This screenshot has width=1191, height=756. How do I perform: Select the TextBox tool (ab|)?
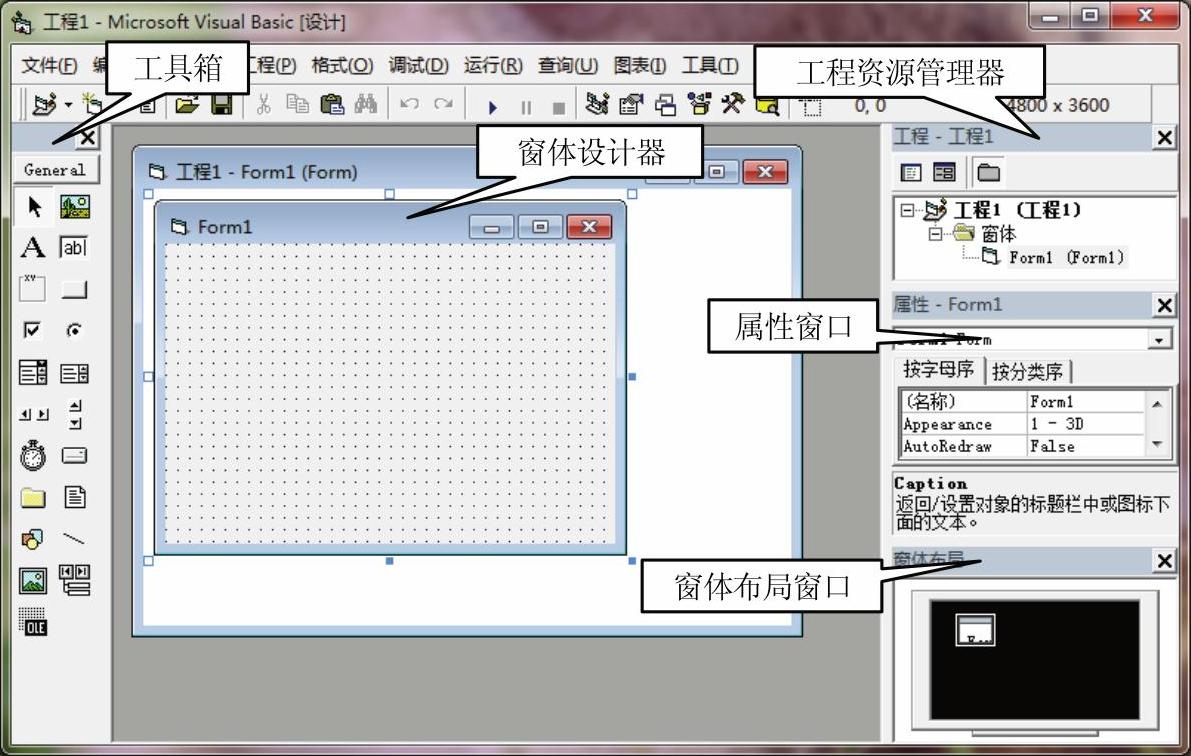[74, 248]
